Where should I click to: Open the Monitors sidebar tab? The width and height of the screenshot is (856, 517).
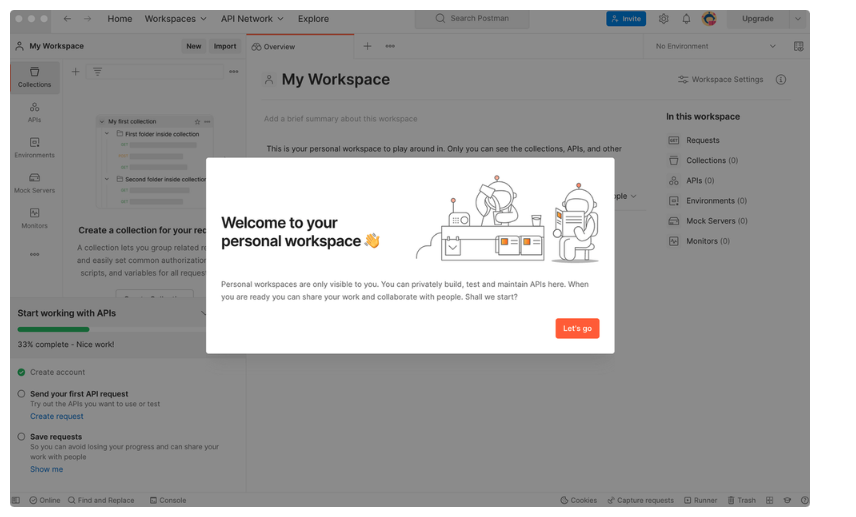point(34,218)
